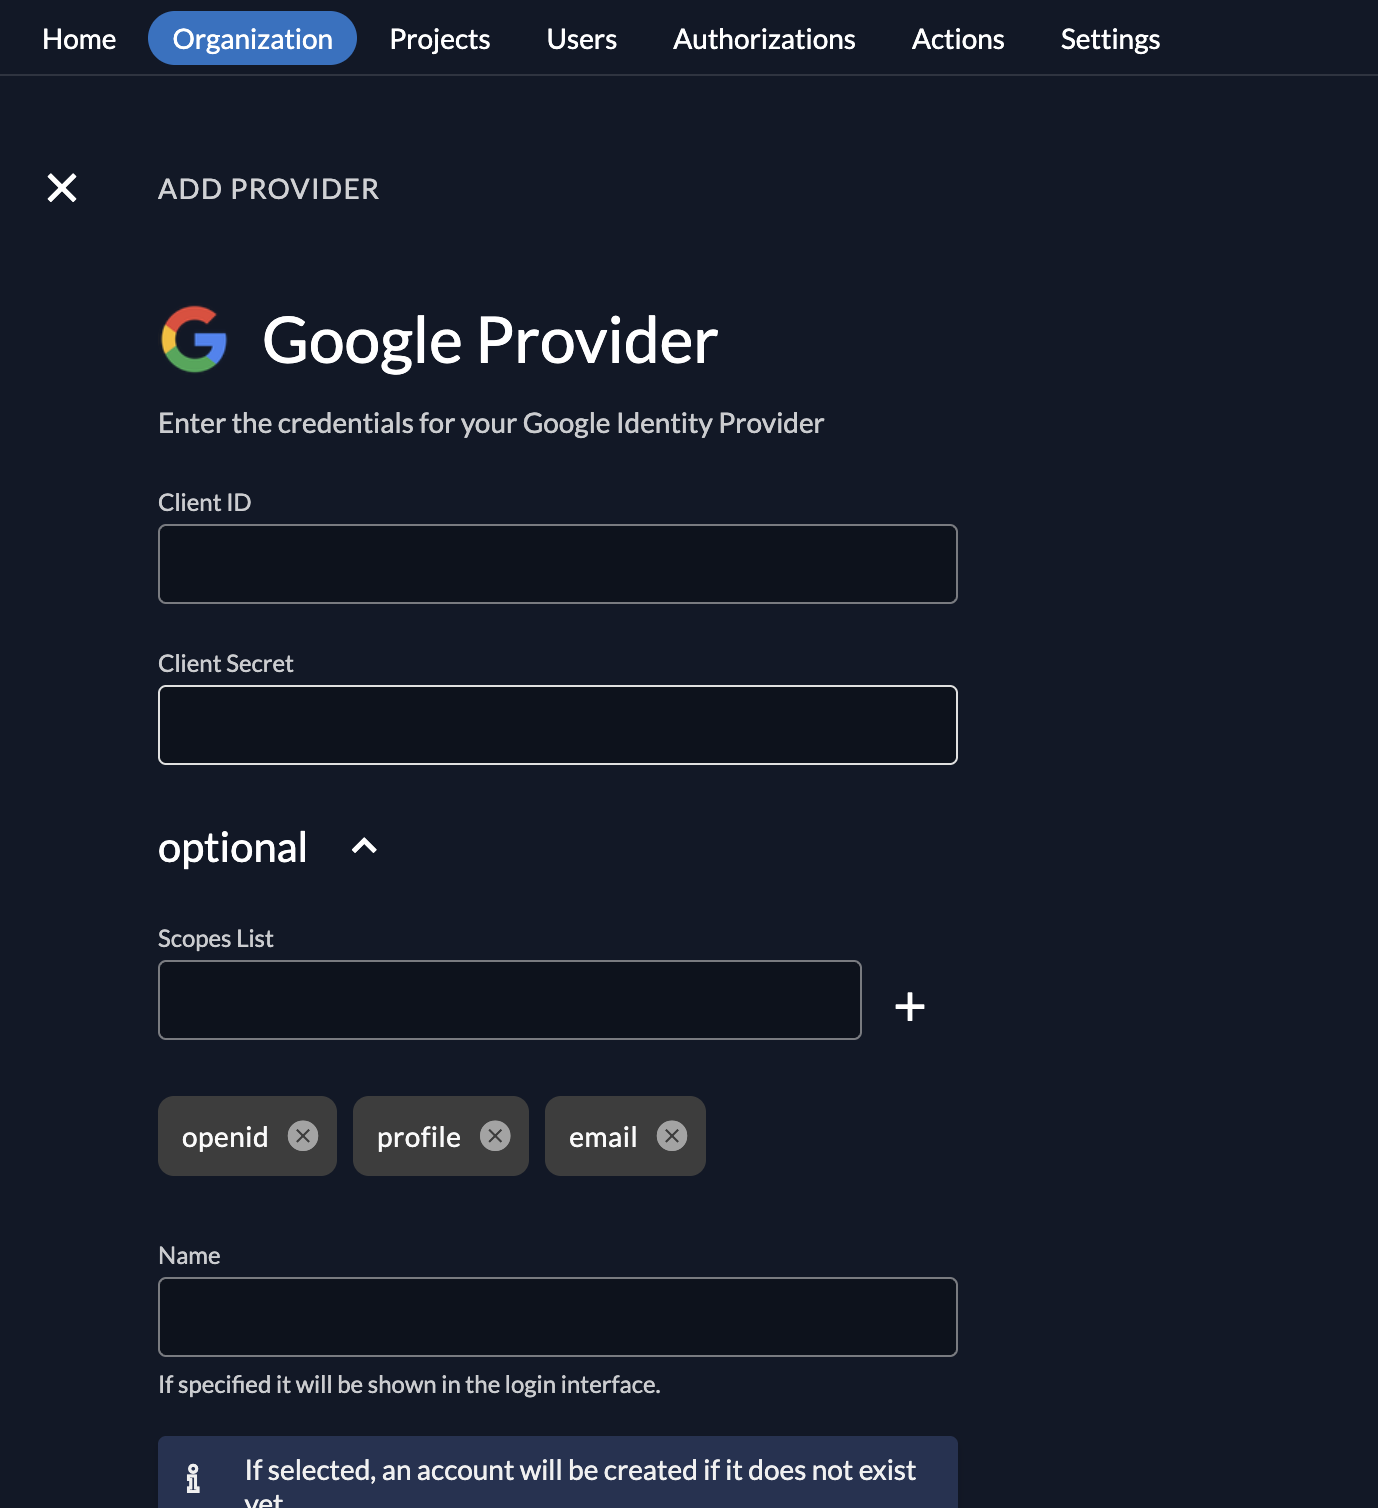Remove the openid scope chip
1378x1508 pixels.
click(303, 1136)
